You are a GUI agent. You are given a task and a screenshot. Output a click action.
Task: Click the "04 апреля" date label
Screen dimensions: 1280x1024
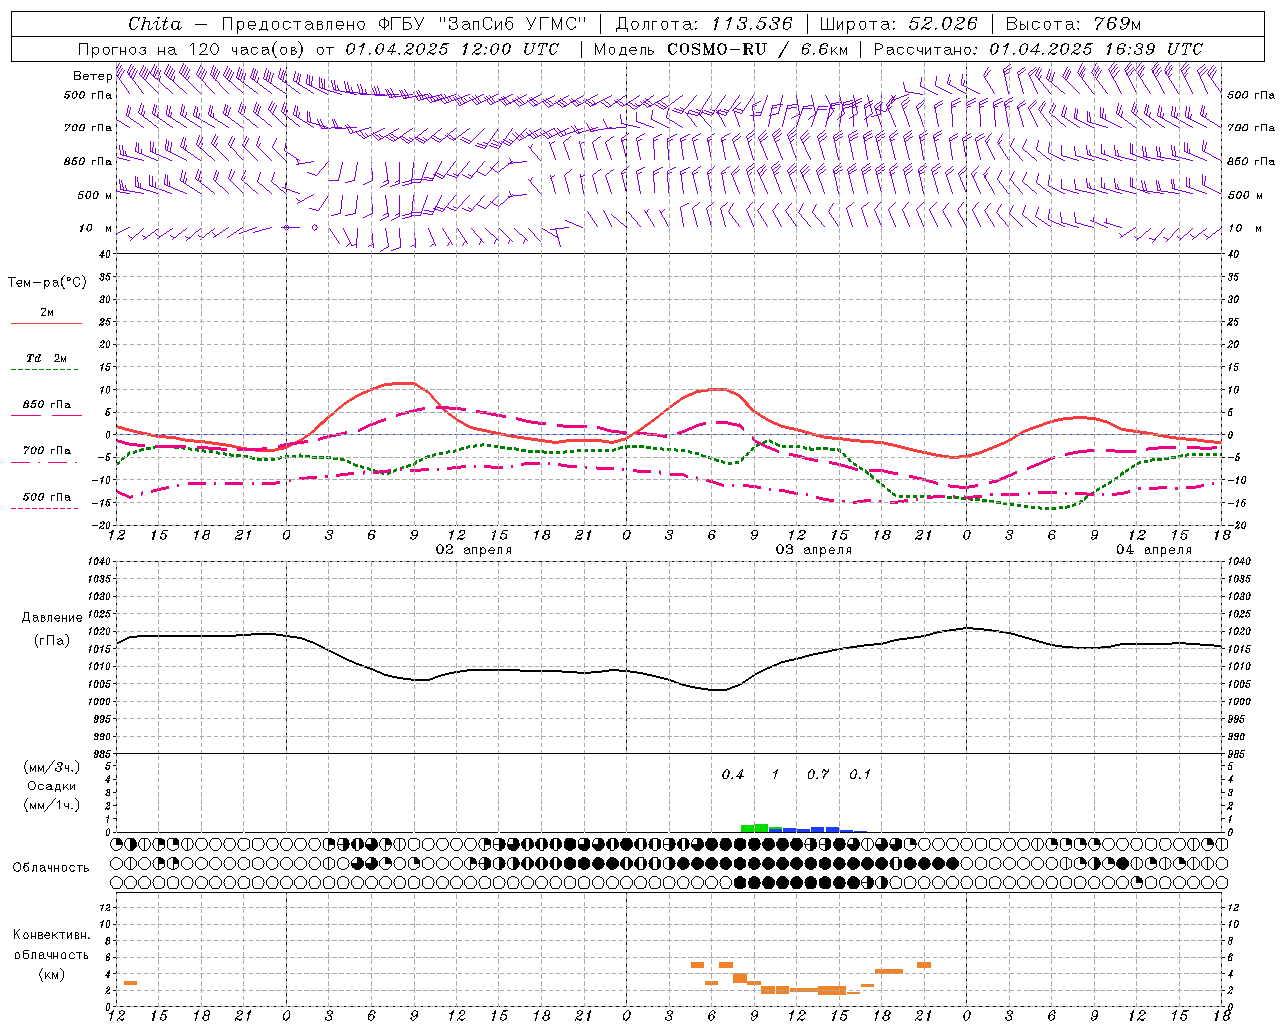[x=1154, y=550]
